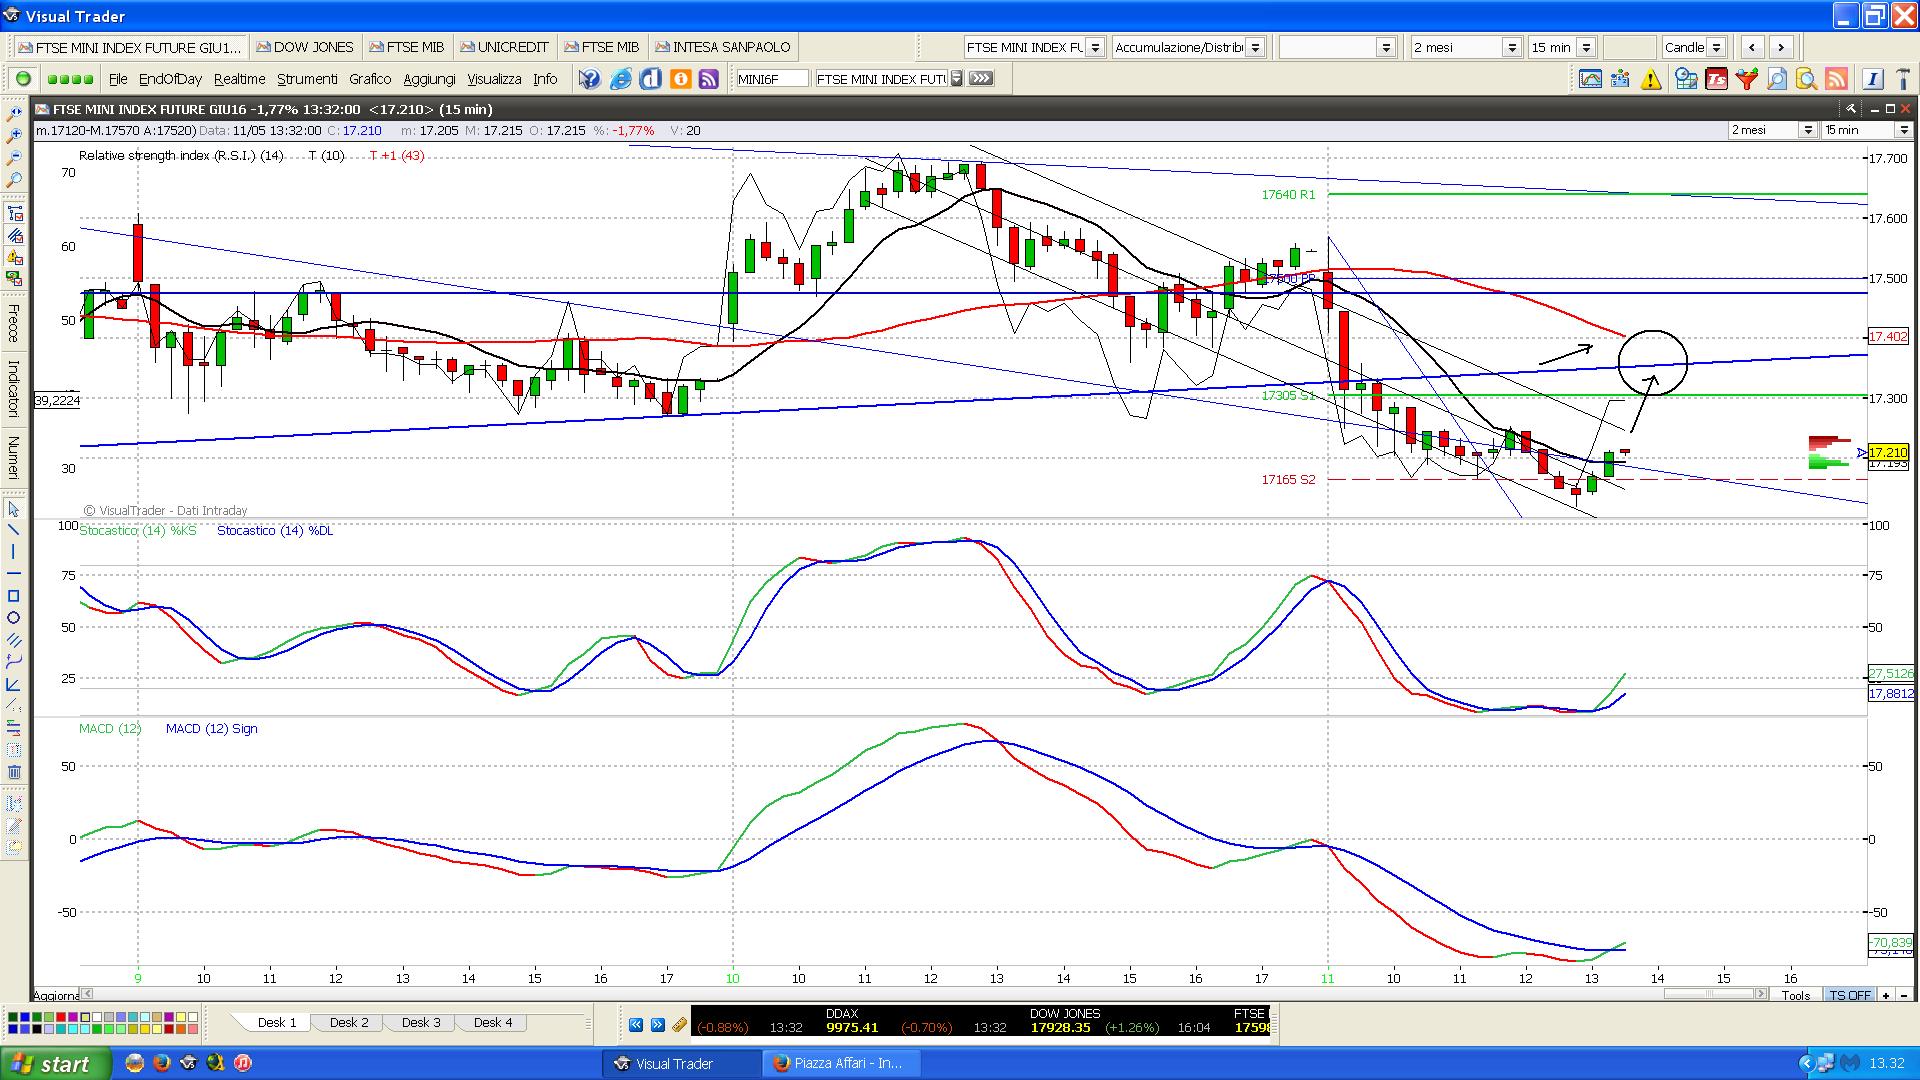1920x1080 pixels.
Task: Switch to Desk 4 tab
Action: point(493,1022)
